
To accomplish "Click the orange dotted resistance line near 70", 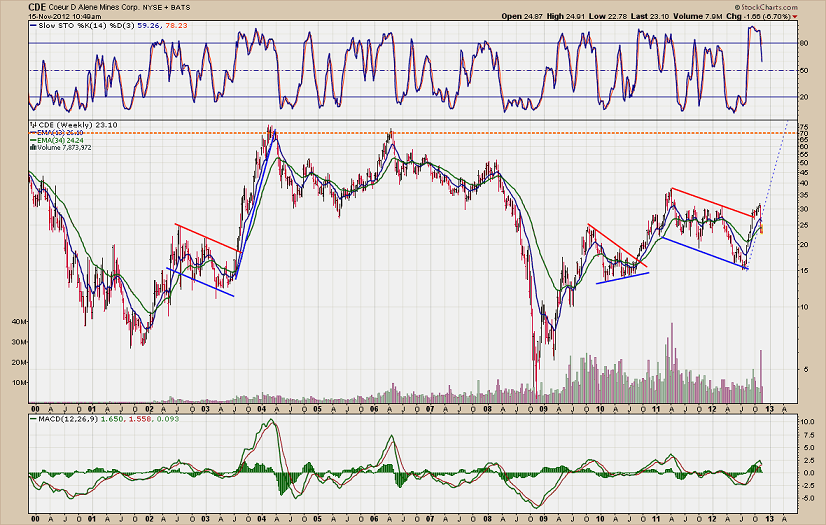I will (414, 133).
